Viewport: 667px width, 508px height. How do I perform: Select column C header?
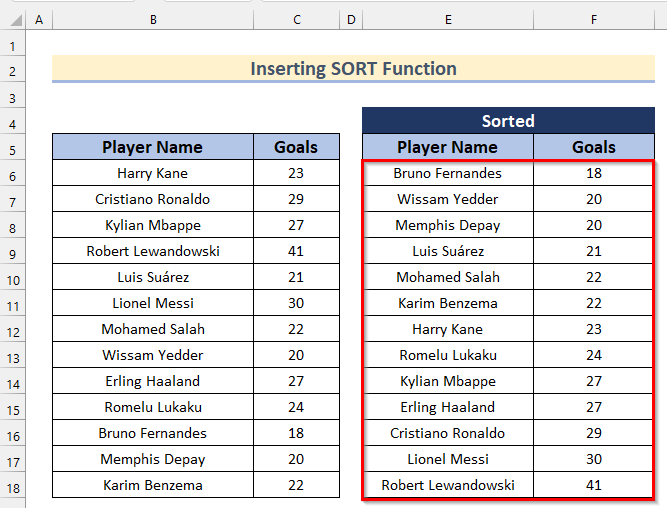(x=296, y=20)
